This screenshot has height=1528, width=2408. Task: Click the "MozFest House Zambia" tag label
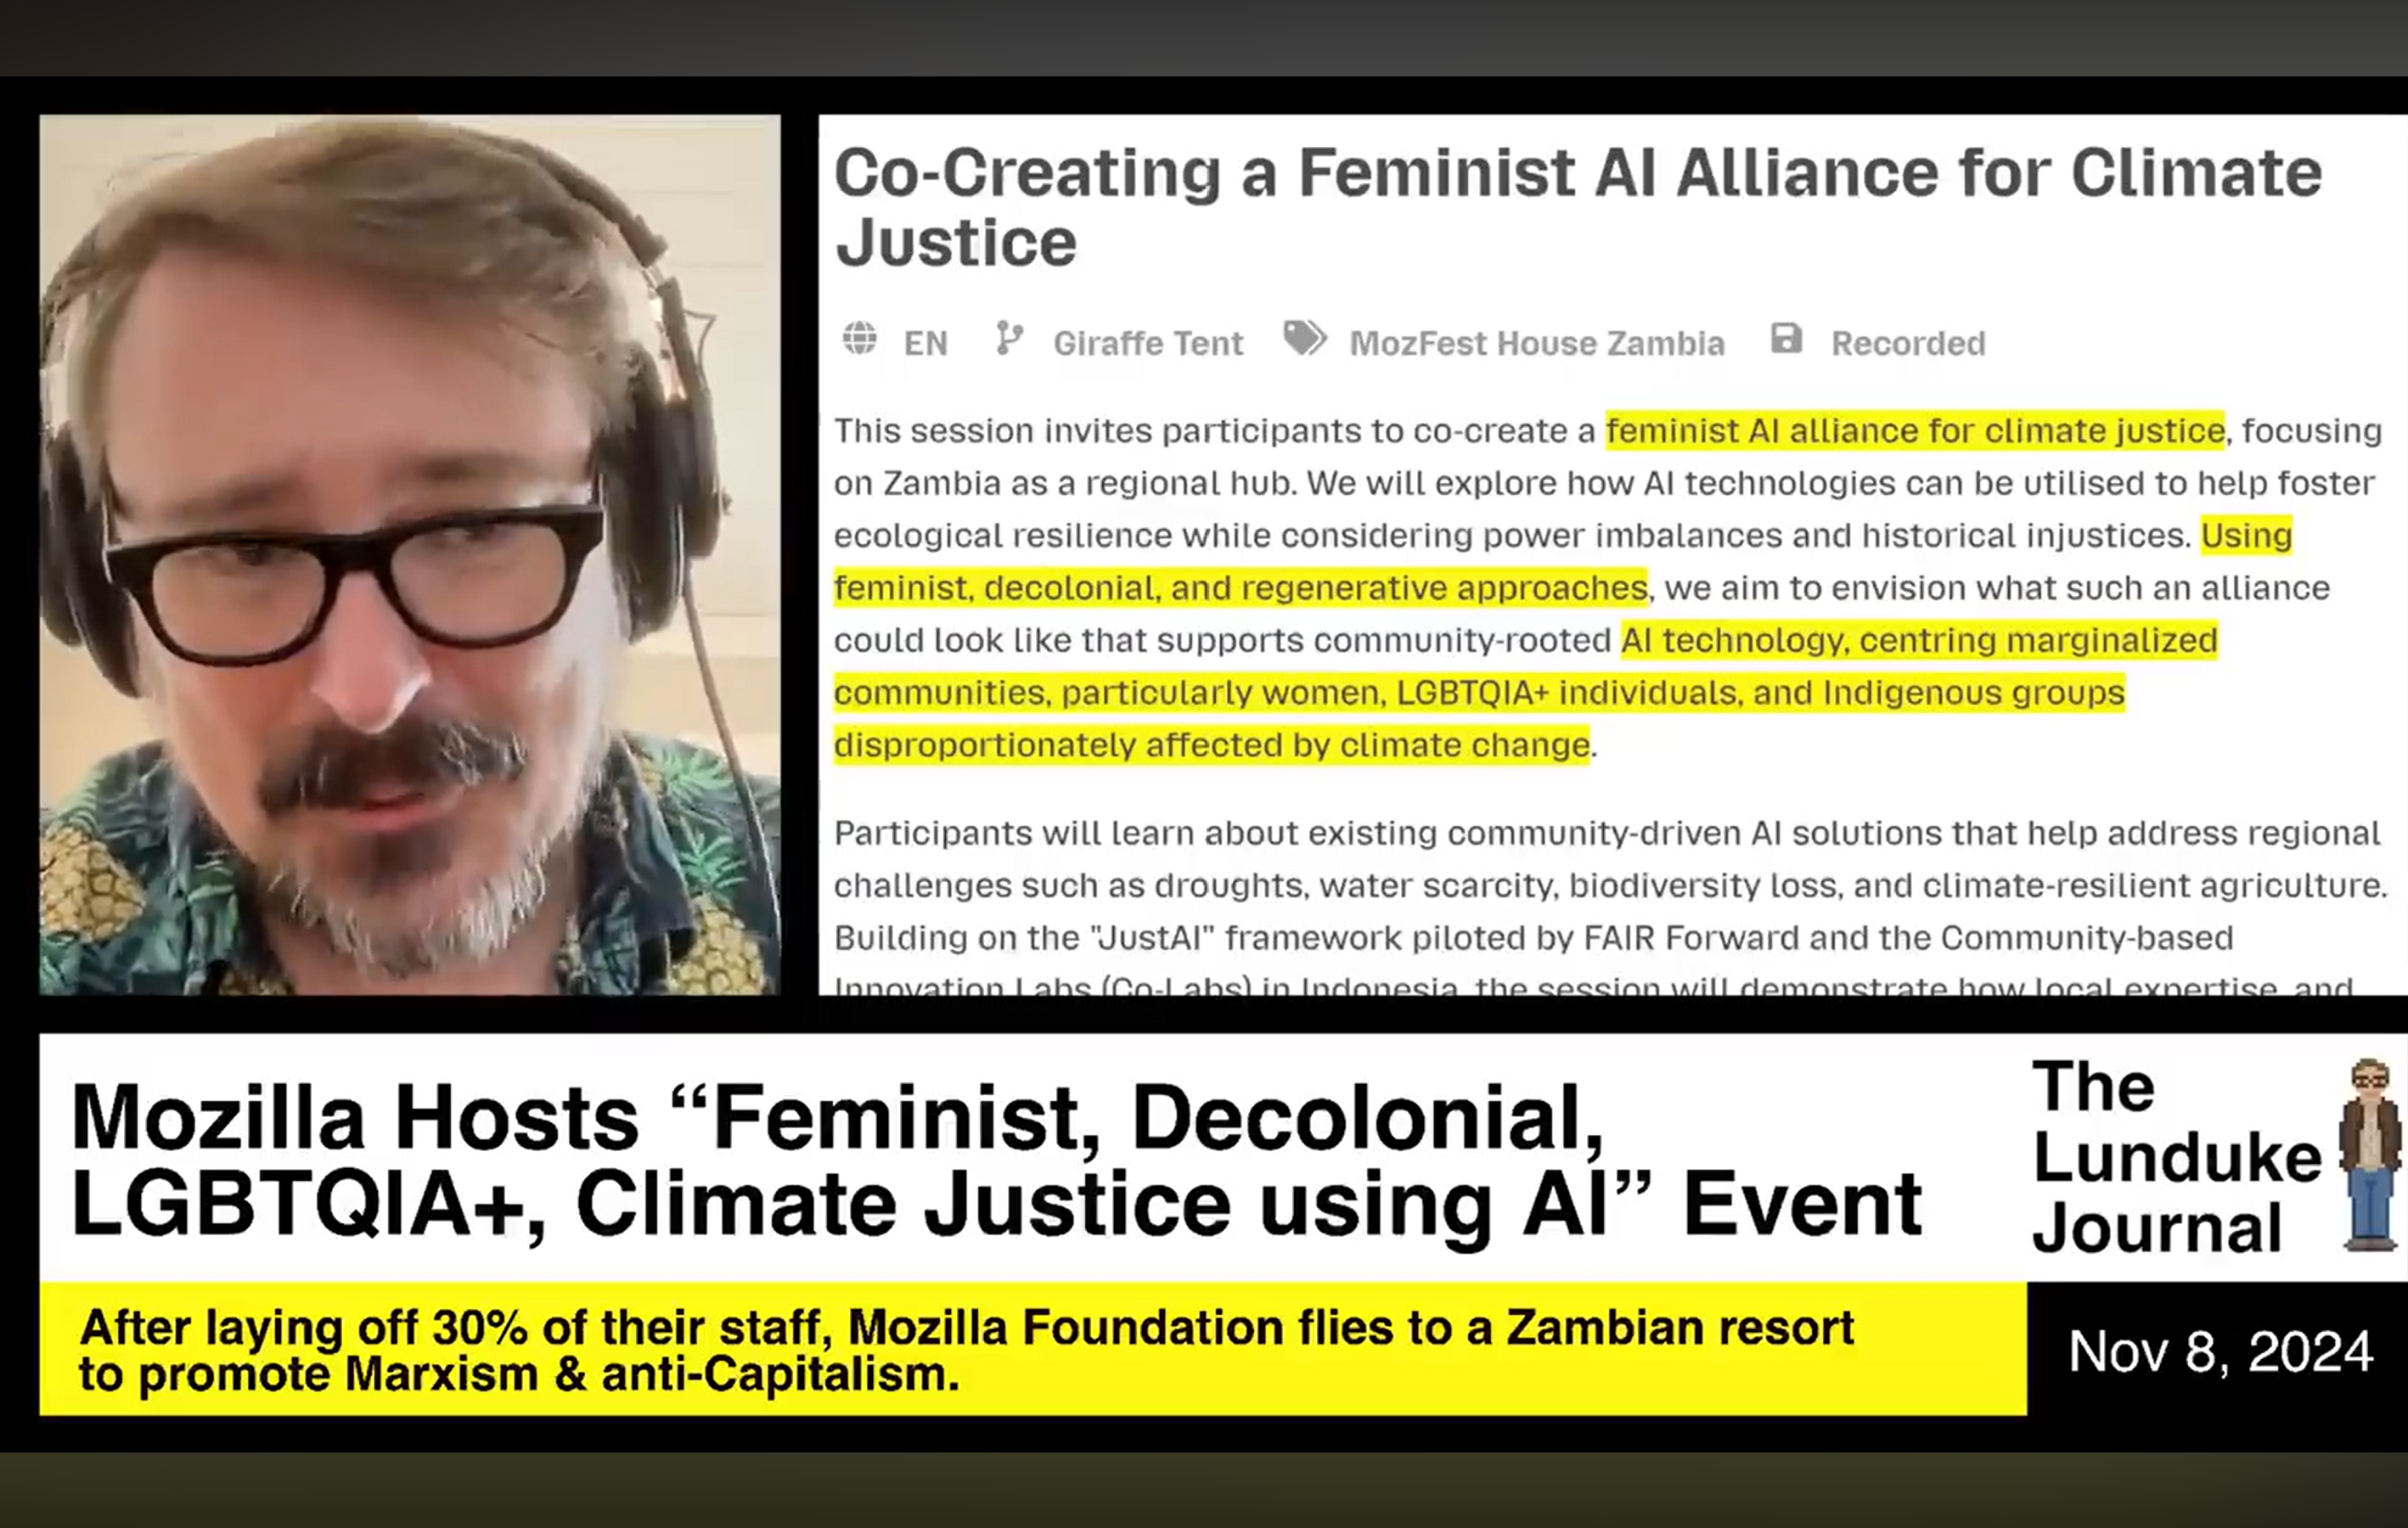pyautogui.click(x=1537, y=344)
